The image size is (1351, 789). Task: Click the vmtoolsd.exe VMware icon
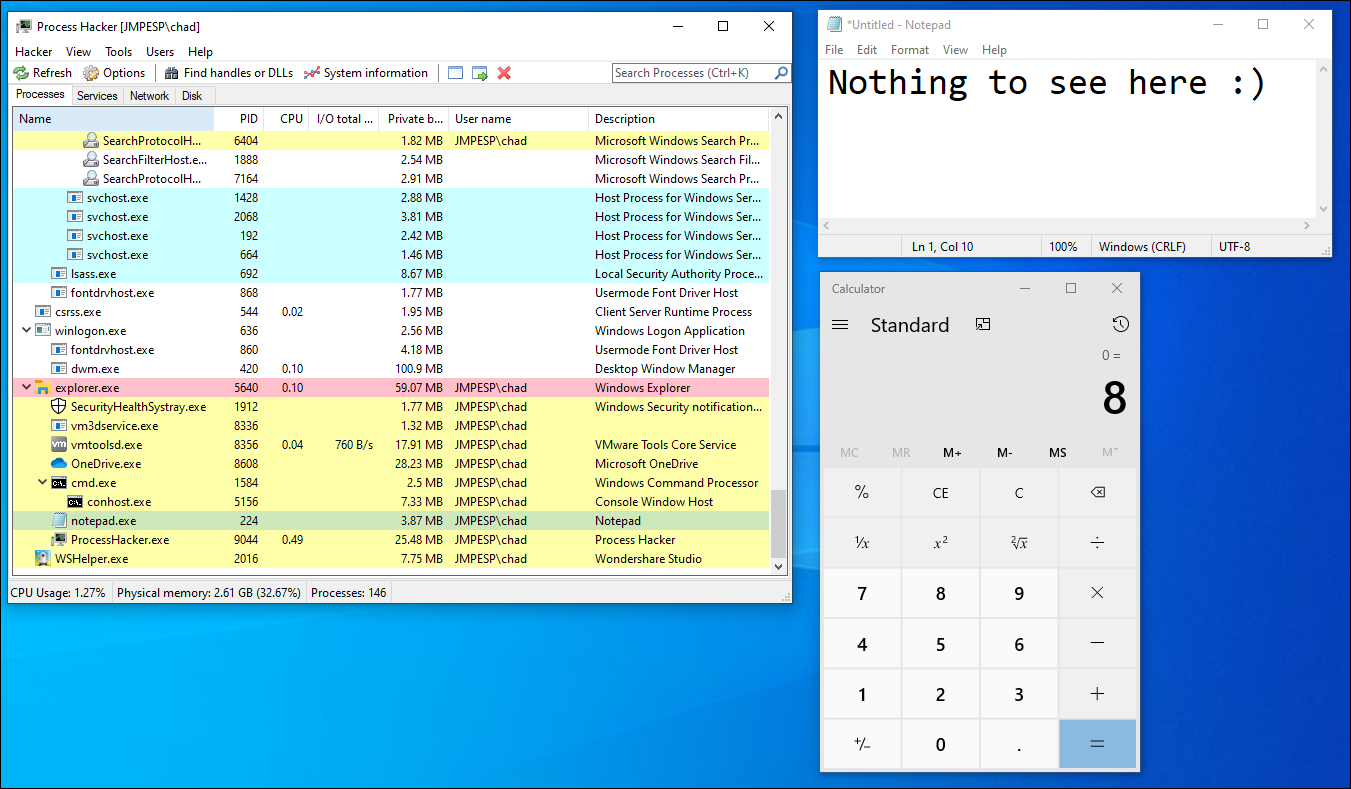[59, 445]
